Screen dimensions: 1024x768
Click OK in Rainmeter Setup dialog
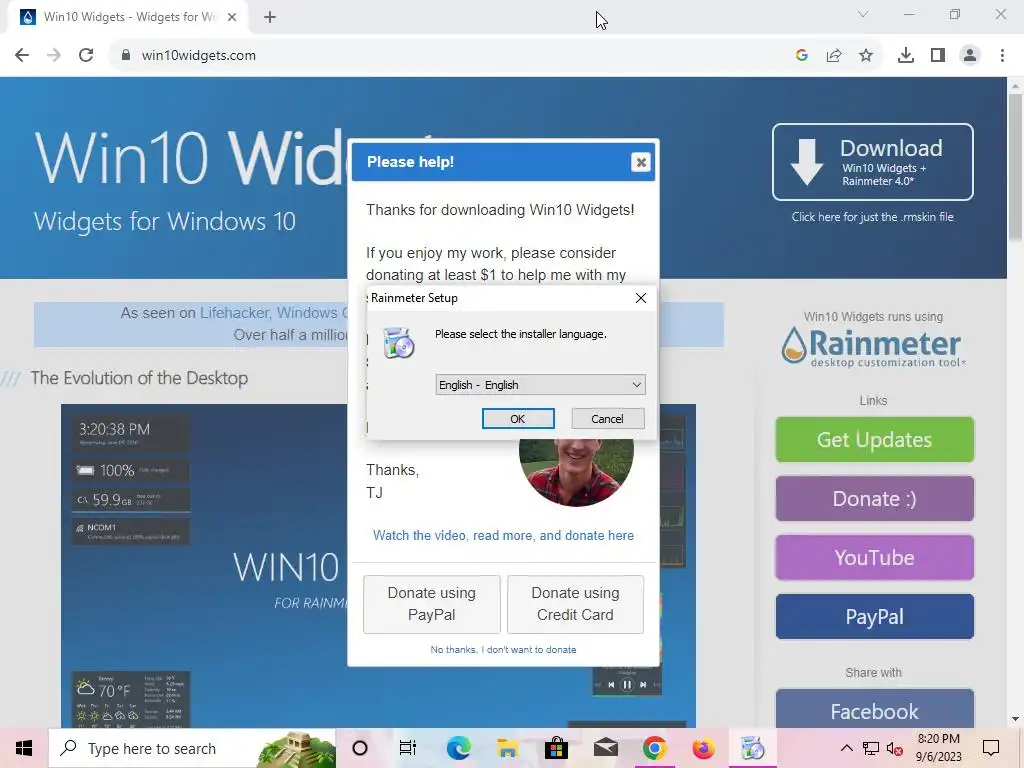(518, 419)
